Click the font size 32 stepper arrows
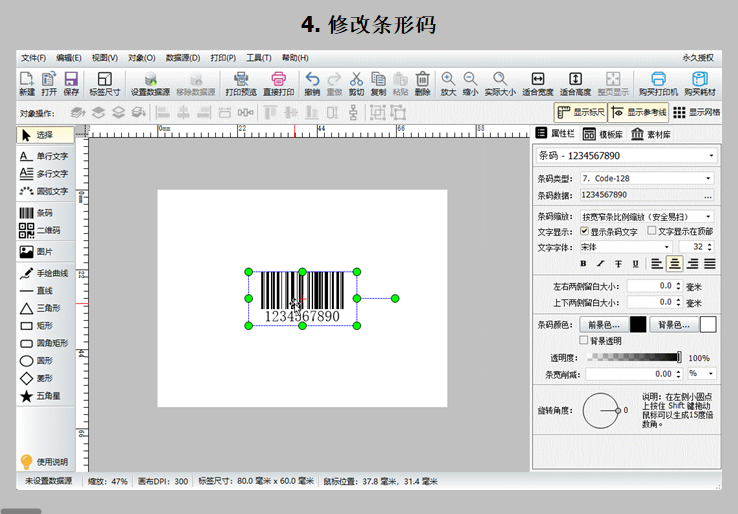Screen dimensions: 738x514 click(x=710, y=247)
